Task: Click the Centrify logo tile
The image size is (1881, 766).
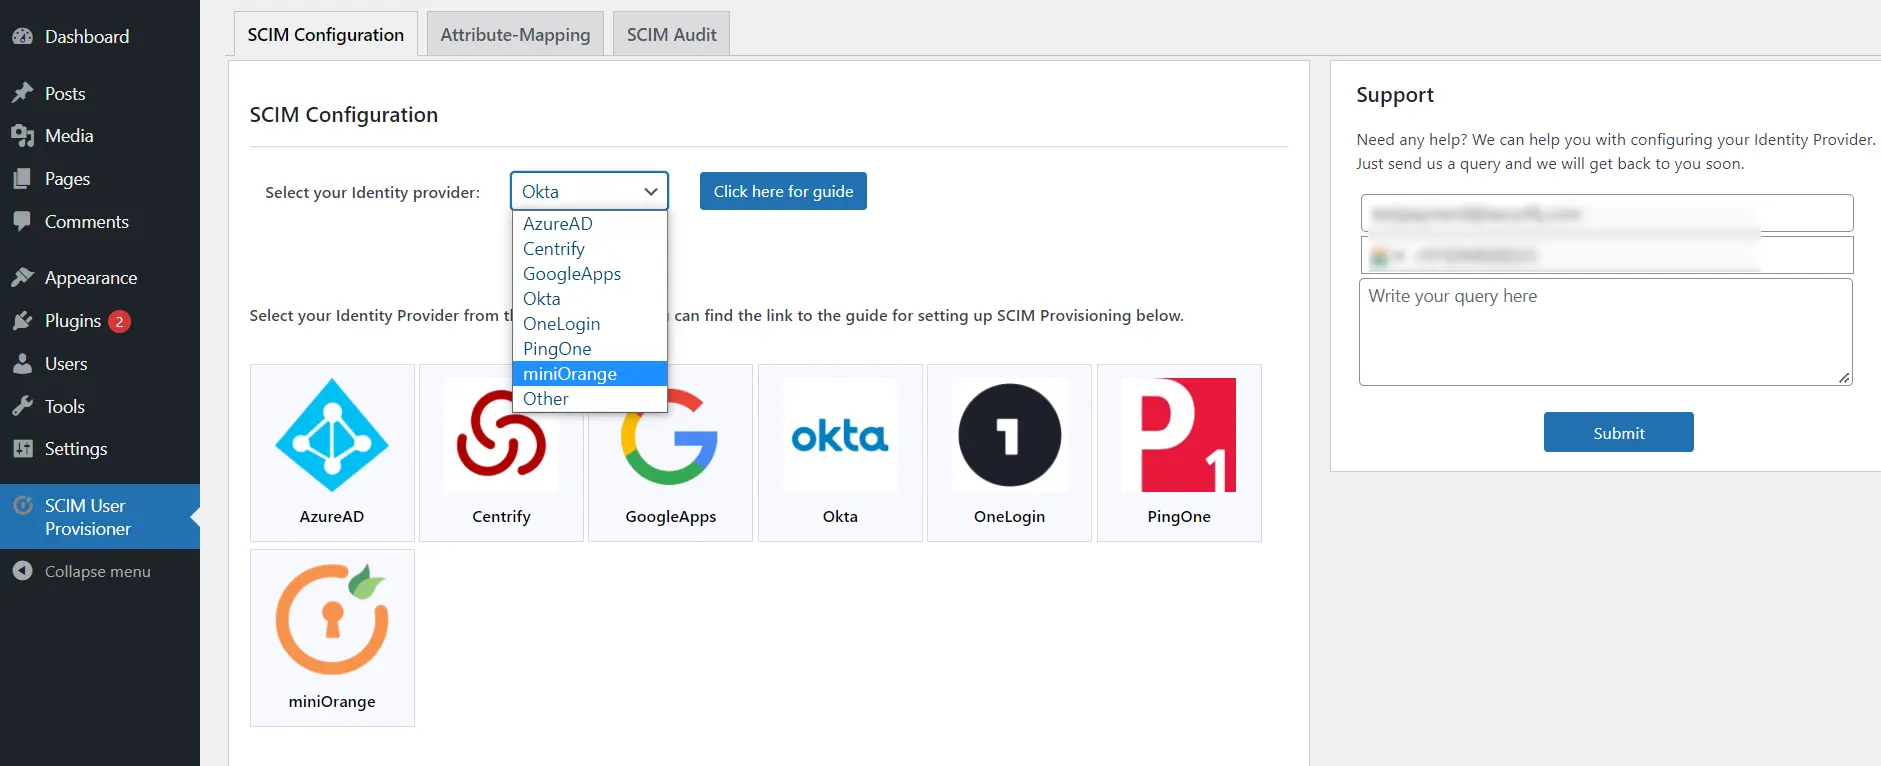Action: [x=501, y=453]
